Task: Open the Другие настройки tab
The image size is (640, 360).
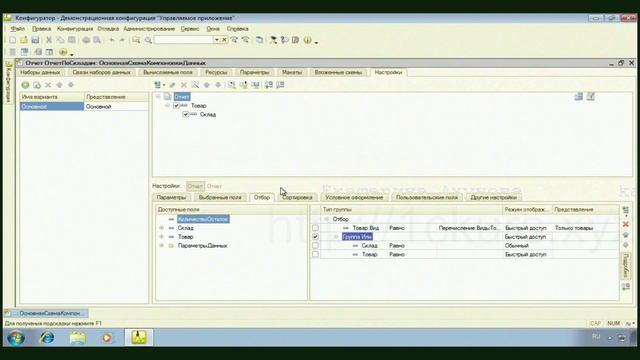Action: tap(493, 198)
